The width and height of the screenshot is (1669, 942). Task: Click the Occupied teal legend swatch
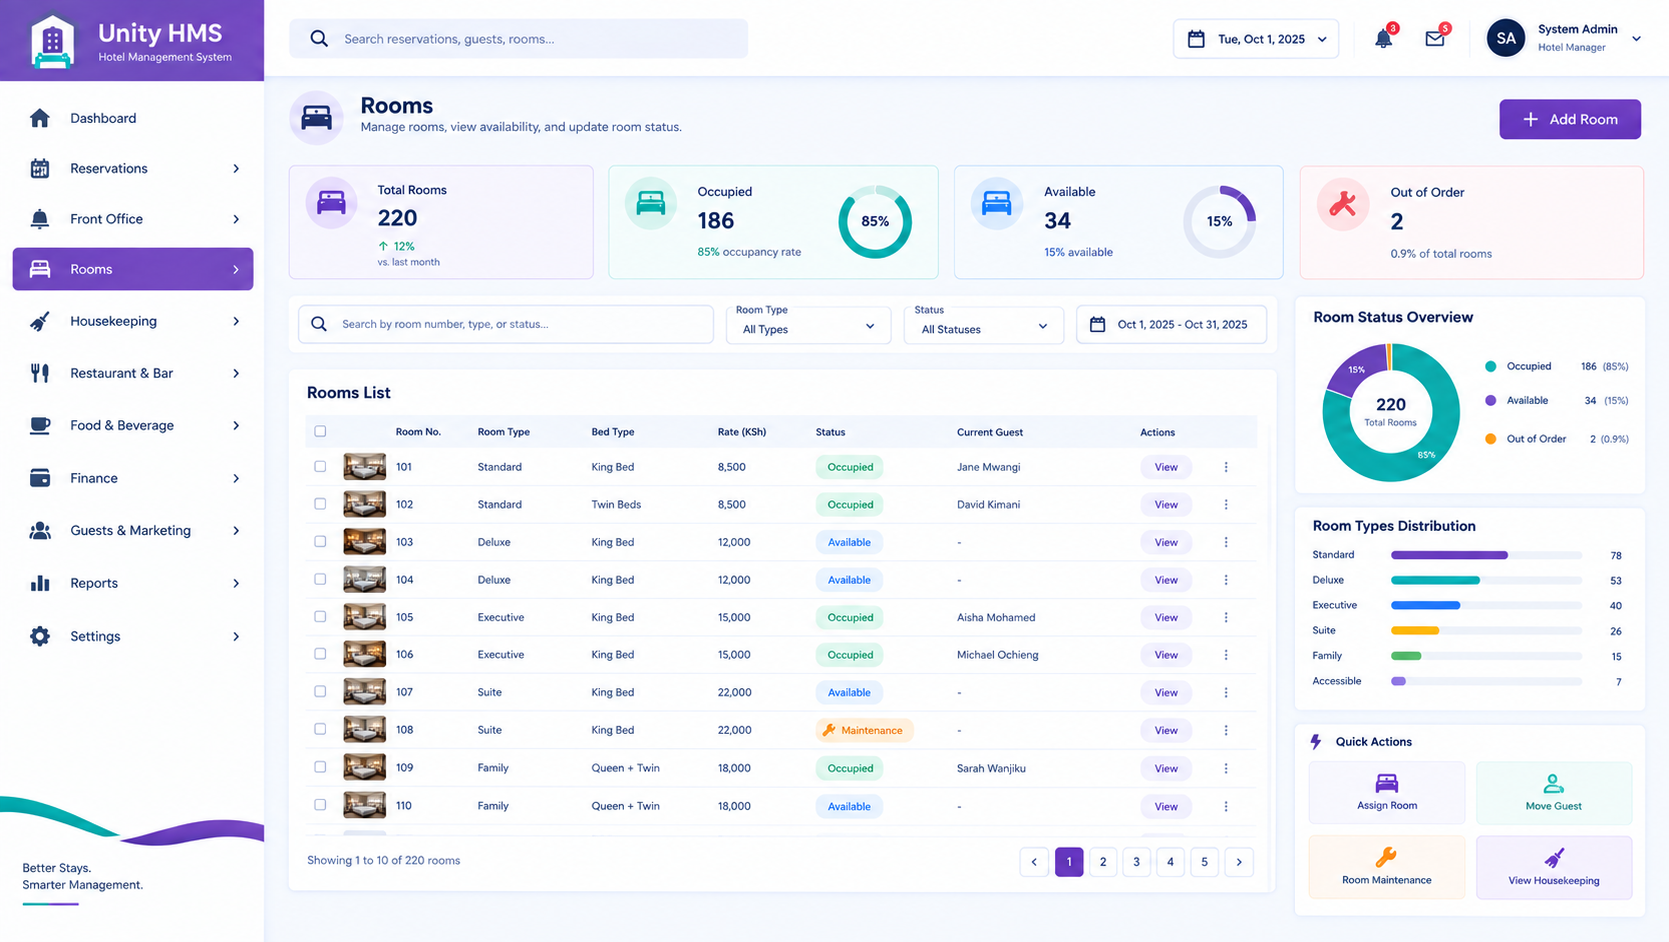click(x=1490, y=366)
